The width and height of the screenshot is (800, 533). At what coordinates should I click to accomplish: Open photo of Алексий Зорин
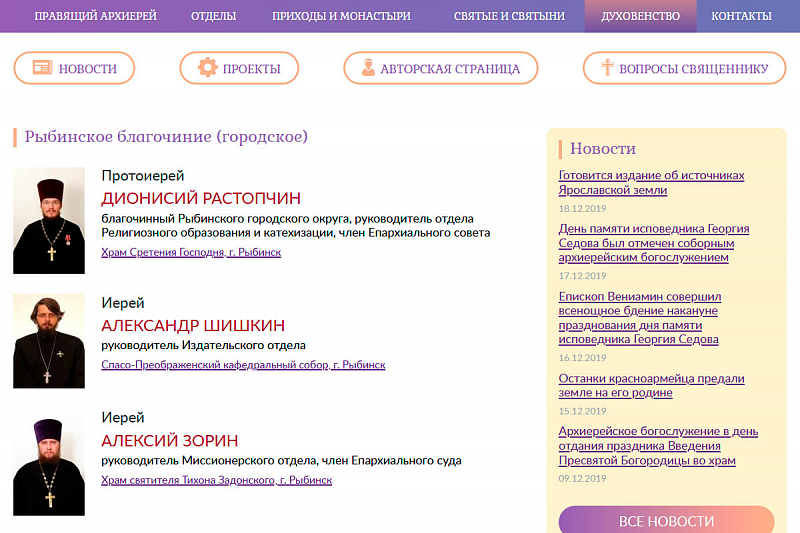pyautogui.click(x=49, y=462)
